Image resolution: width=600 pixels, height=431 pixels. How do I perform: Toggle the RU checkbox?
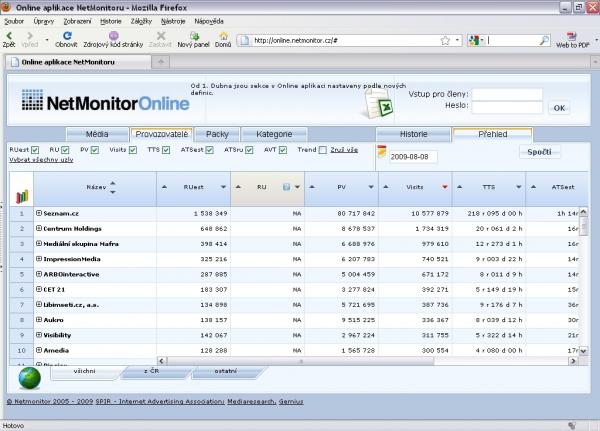65,150
